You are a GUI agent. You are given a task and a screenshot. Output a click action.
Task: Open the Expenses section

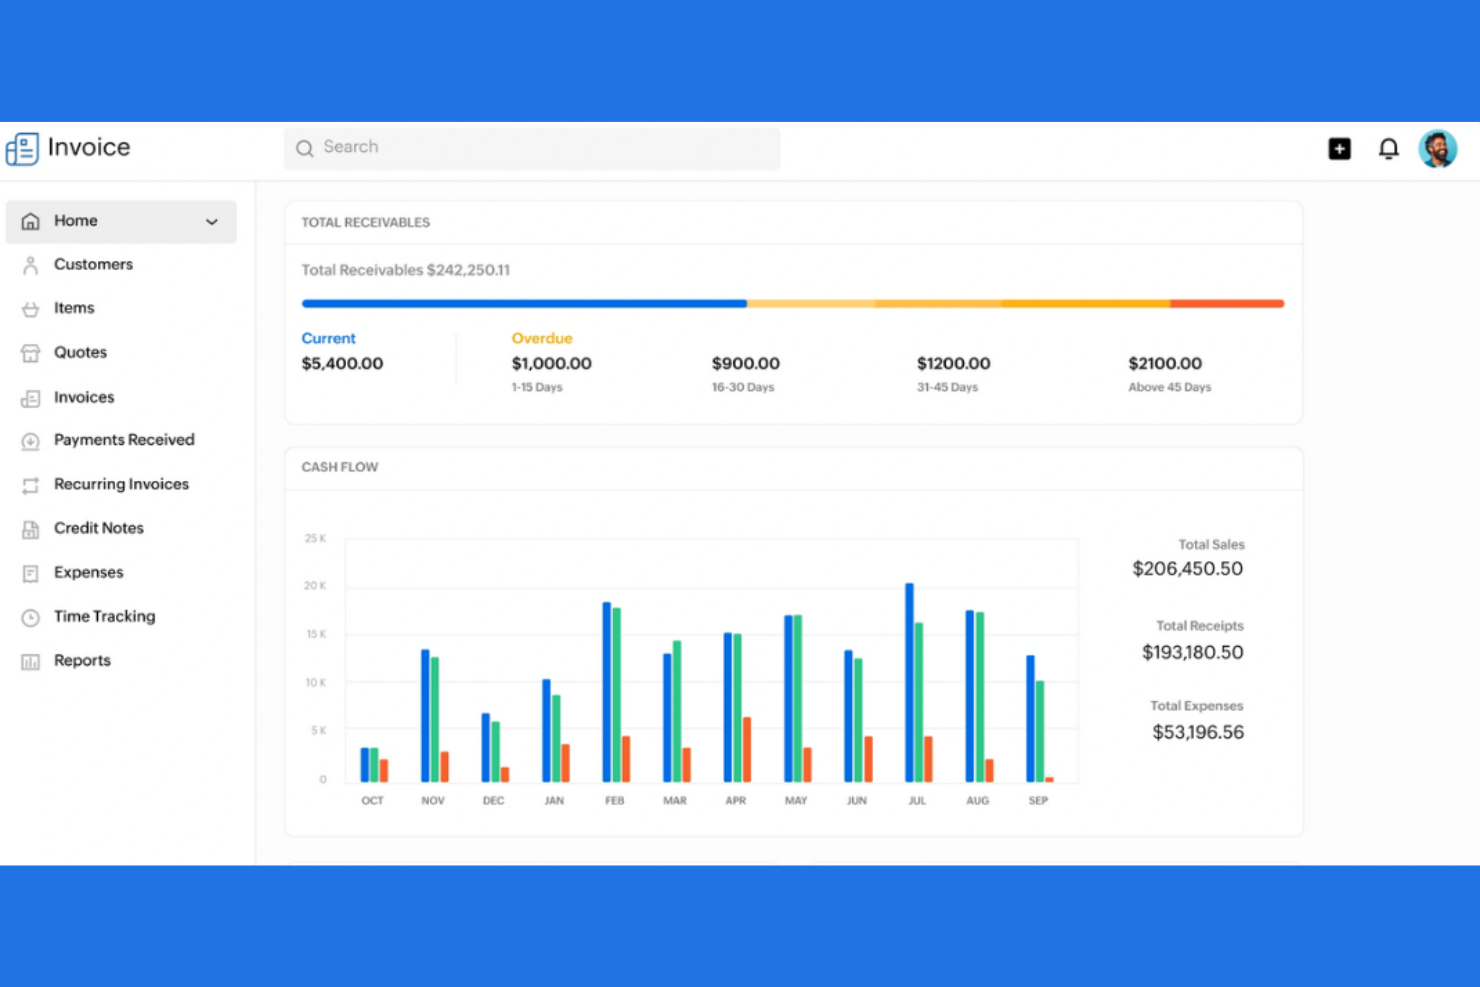tap(88, 572)
